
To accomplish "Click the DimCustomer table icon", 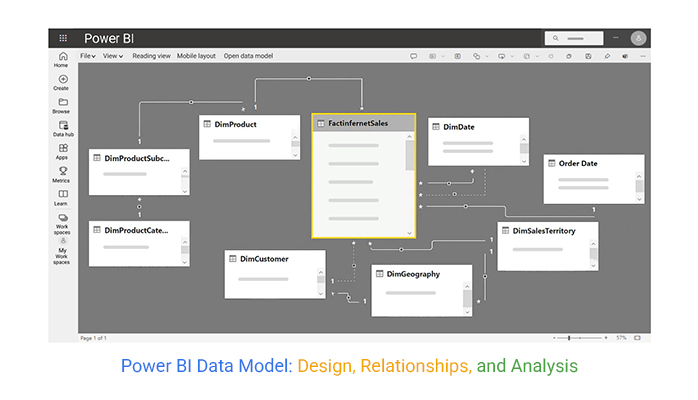I will (232, 259).
